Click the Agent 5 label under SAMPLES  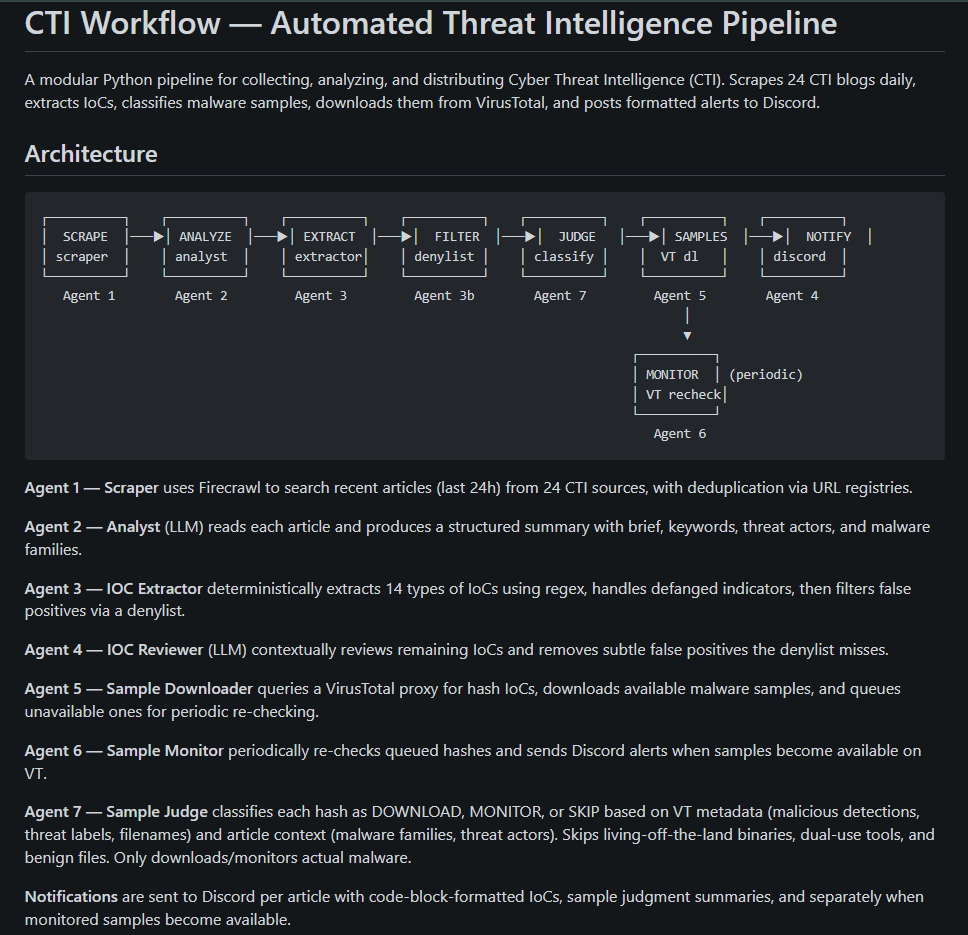tap(680, 296)
